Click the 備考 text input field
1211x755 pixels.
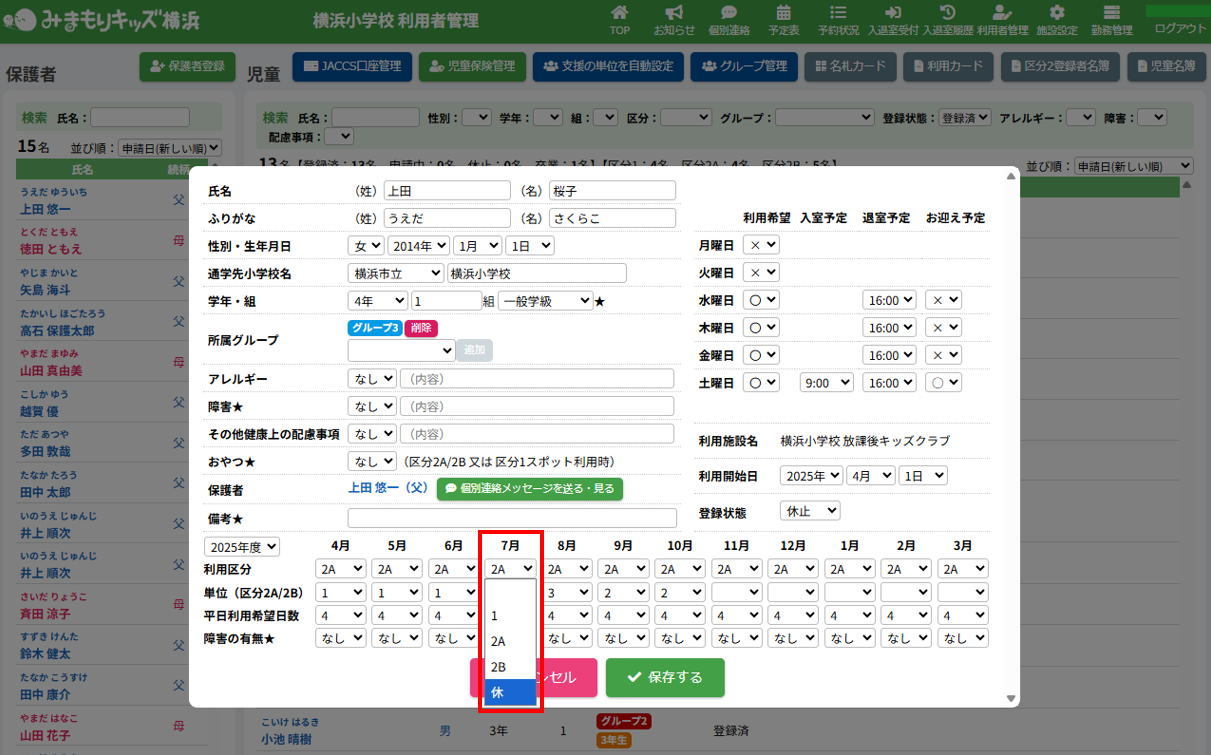tap(512, 518)
